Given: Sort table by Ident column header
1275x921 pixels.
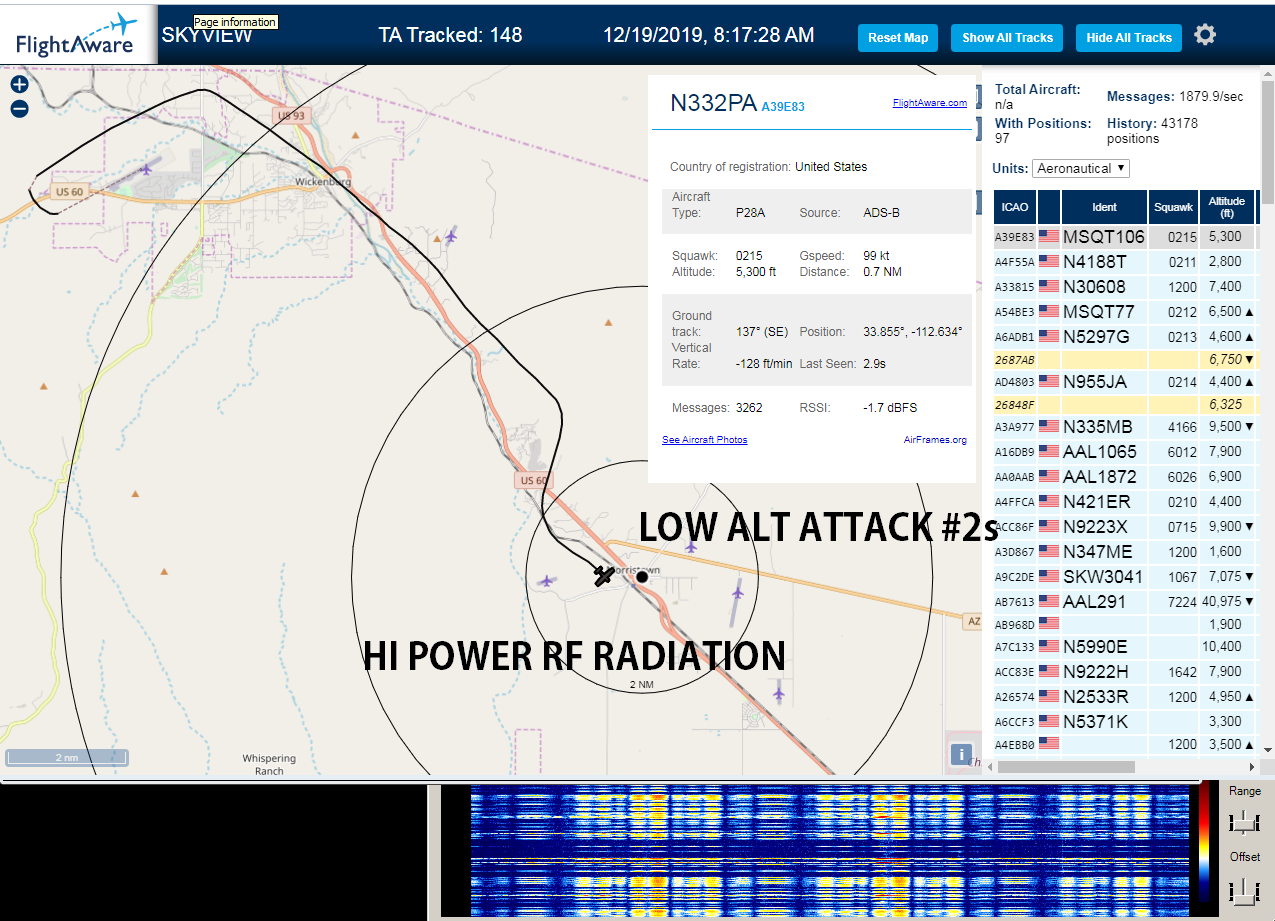Looking at the screenshot, I should coord(1104,207).
